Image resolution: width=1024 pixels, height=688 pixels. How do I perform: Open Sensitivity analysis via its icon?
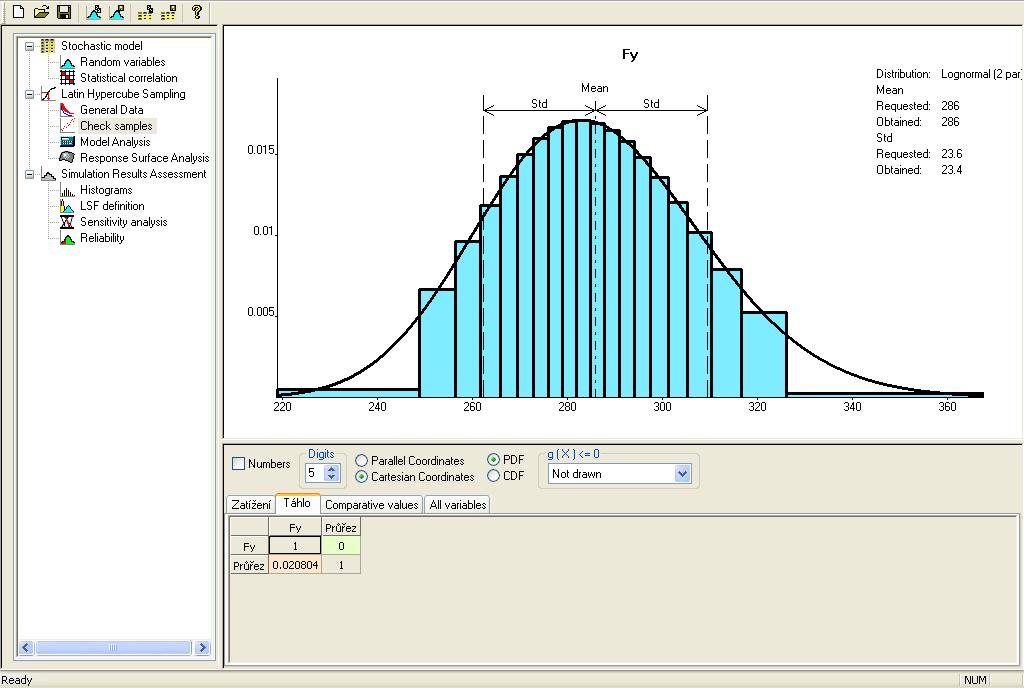tap(67, 222)
